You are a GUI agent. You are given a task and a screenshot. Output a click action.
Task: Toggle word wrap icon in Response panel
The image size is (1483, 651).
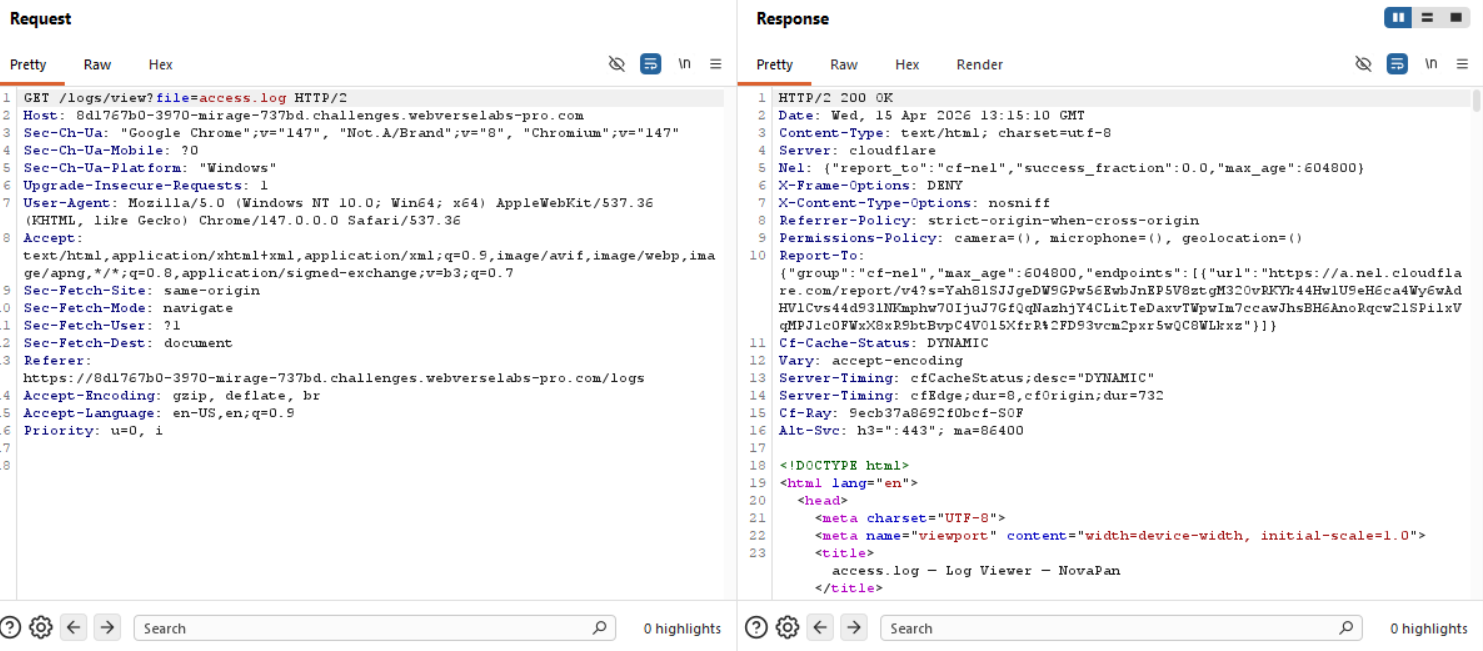point(1397,64)
